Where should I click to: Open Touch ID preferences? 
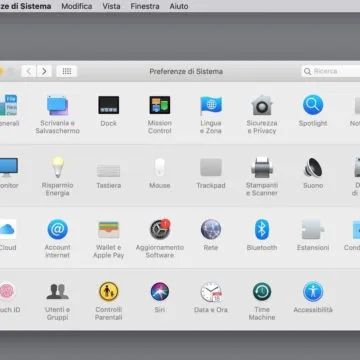point(9,297)
